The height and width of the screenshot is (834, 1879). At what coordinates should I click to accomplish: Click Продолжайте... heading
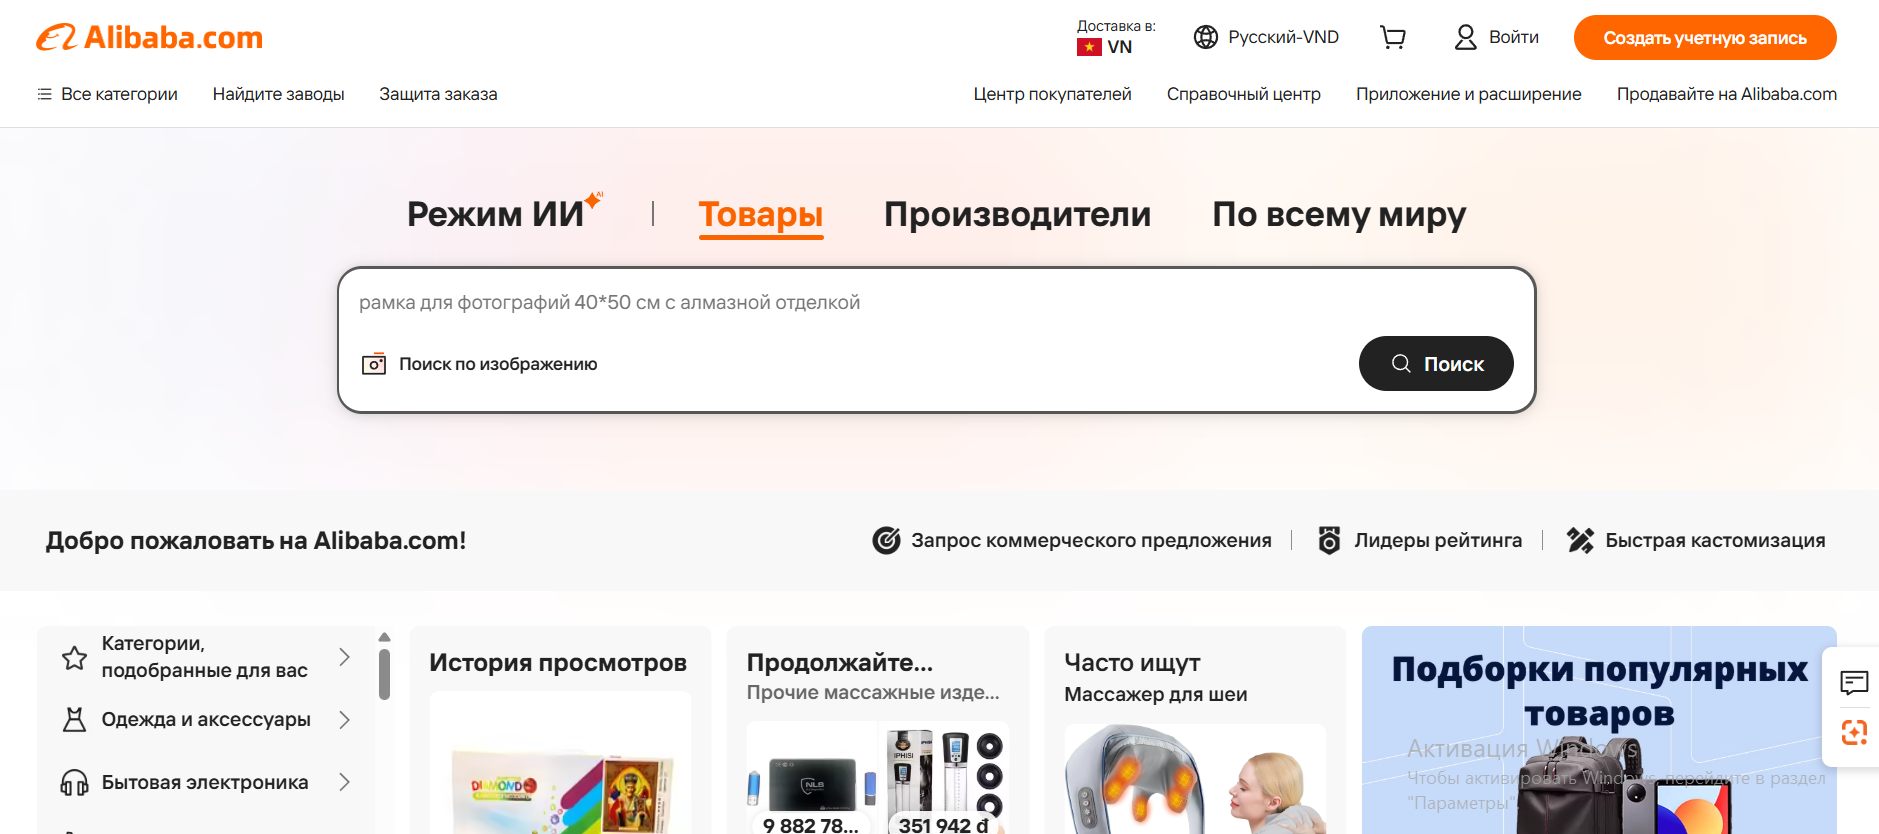(840, 663)
